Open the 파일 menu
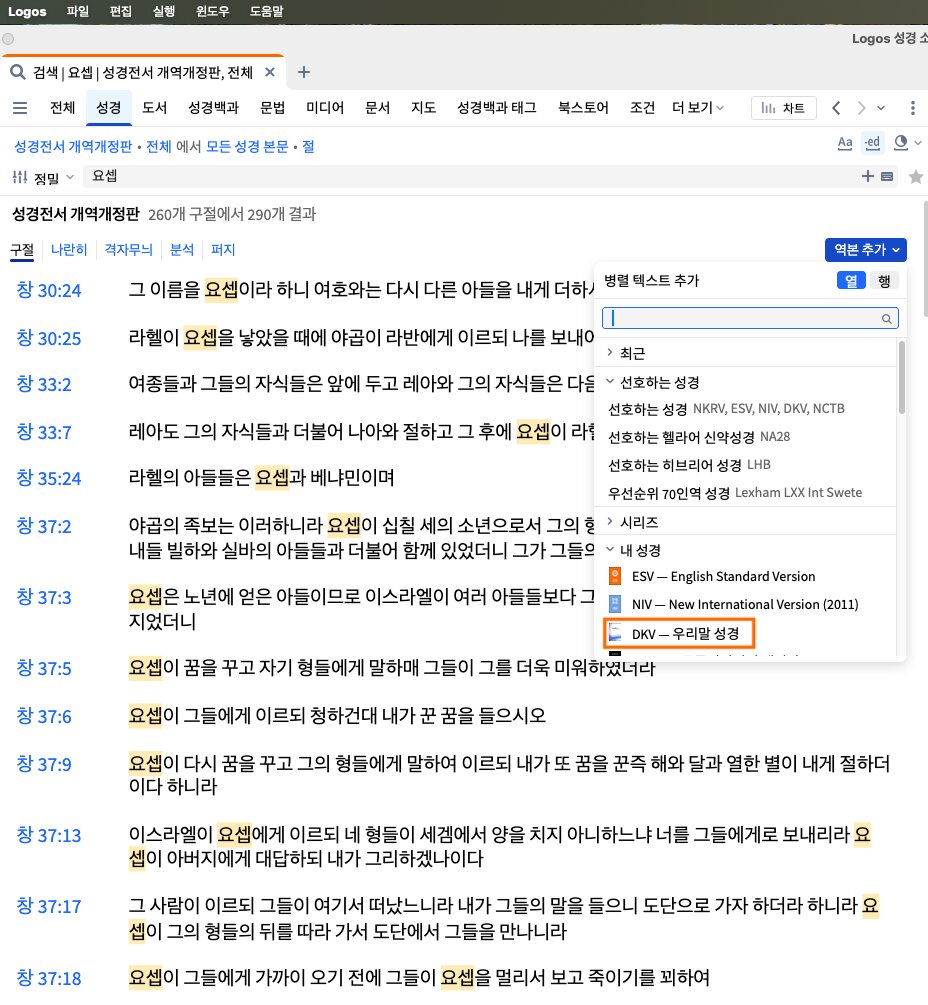 pos(78,12)
